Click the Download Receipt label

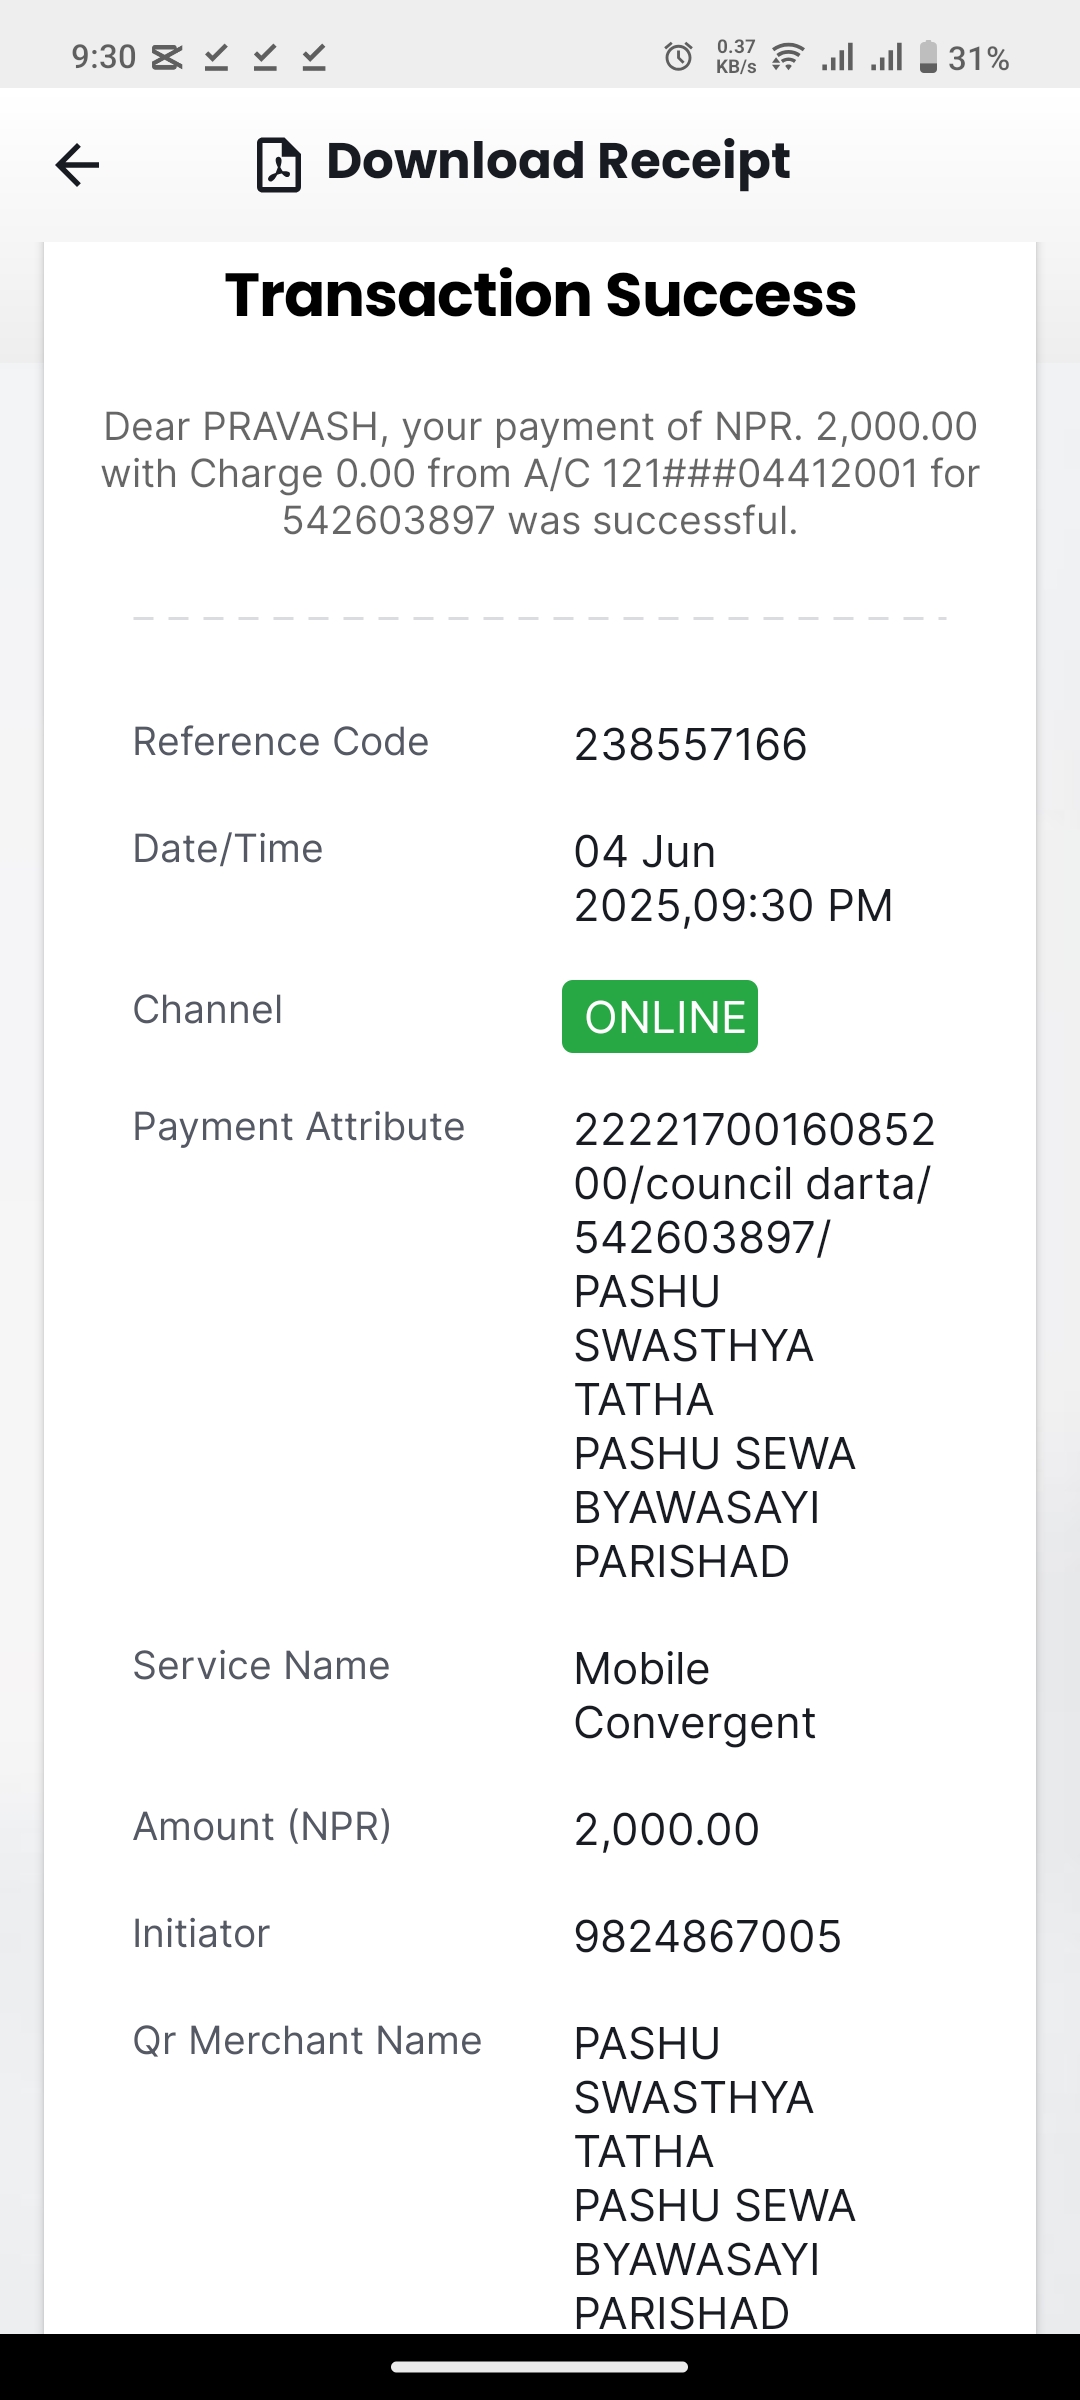tap(558, 161)
